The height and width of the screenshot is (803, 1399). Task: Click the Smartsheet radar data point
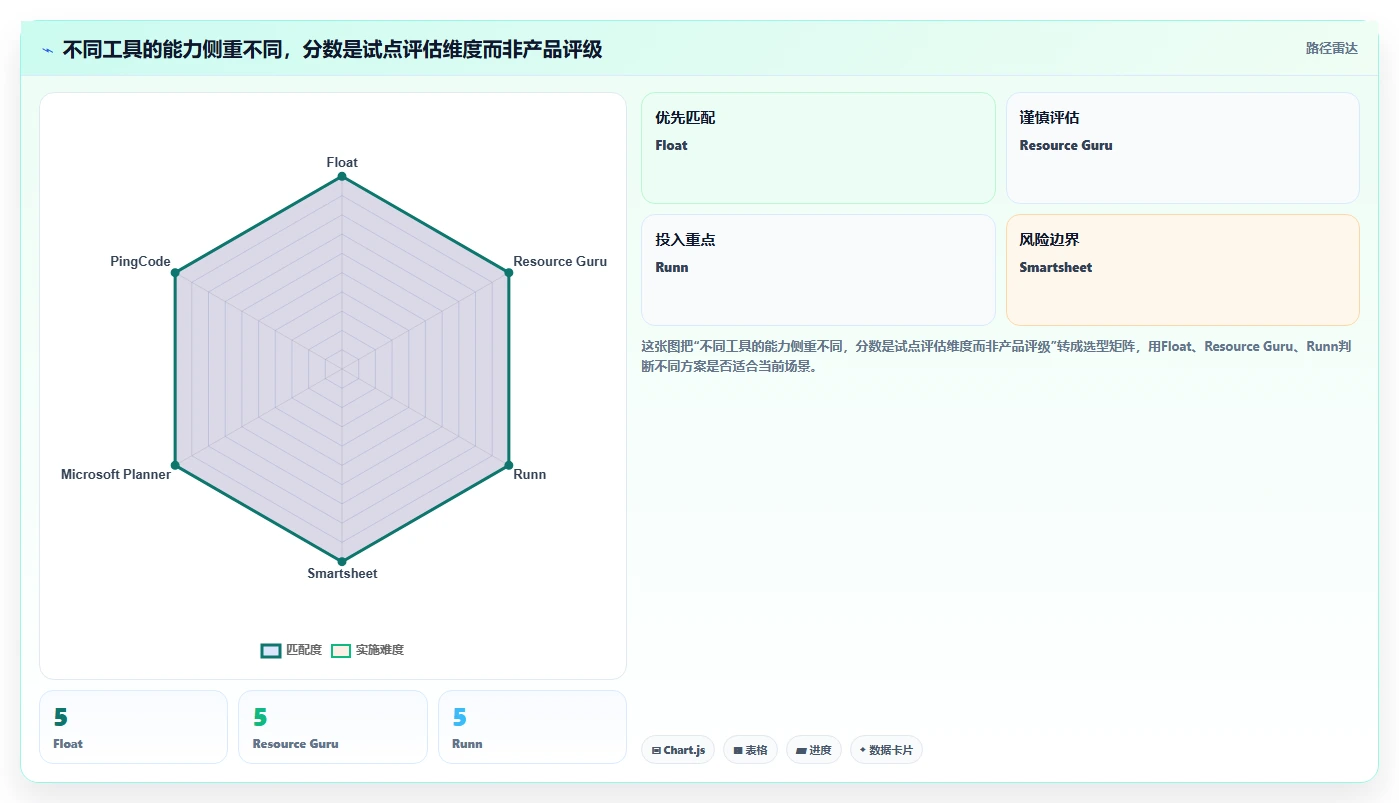click(x=342, y=561)
